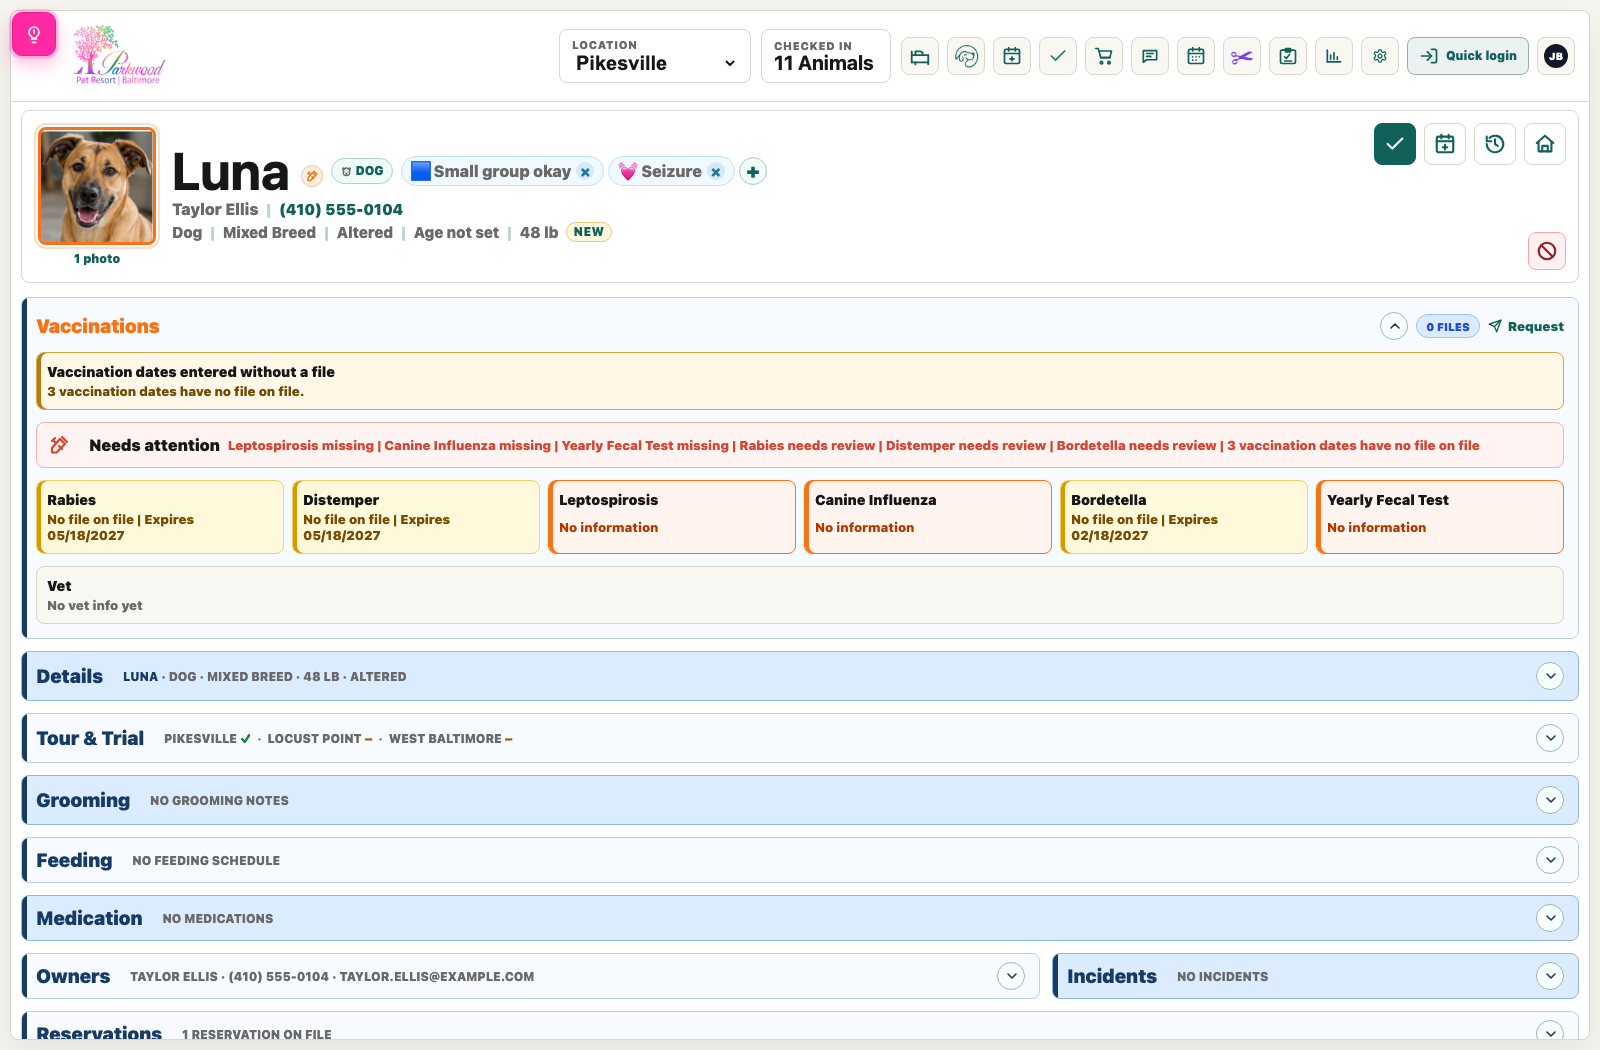Click the orange edit icon beside Luna's name
Viewport: 1600px width, 1050px height.
pyautogui.click(x=312, y=176)
